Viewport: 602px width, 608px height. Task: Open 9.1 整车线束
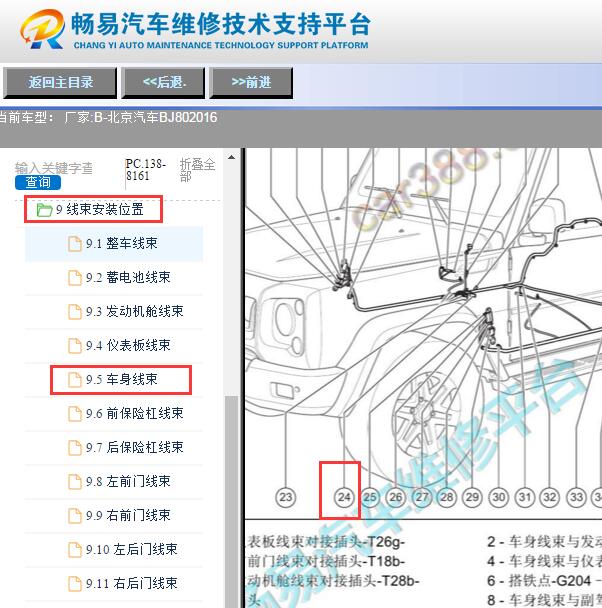coord(122,244)
